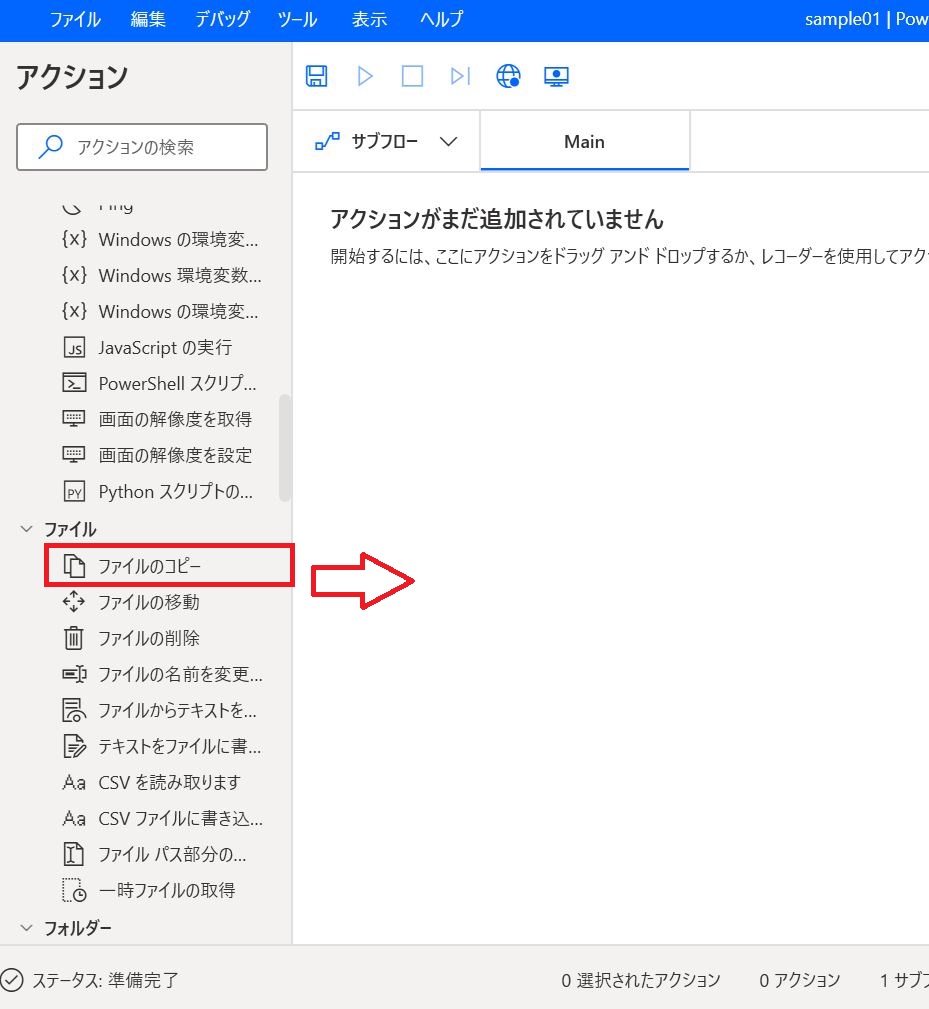Screen dimensions: 929x1009
Task: Switch to the Main tab
Action: click(x=584, y=141)
